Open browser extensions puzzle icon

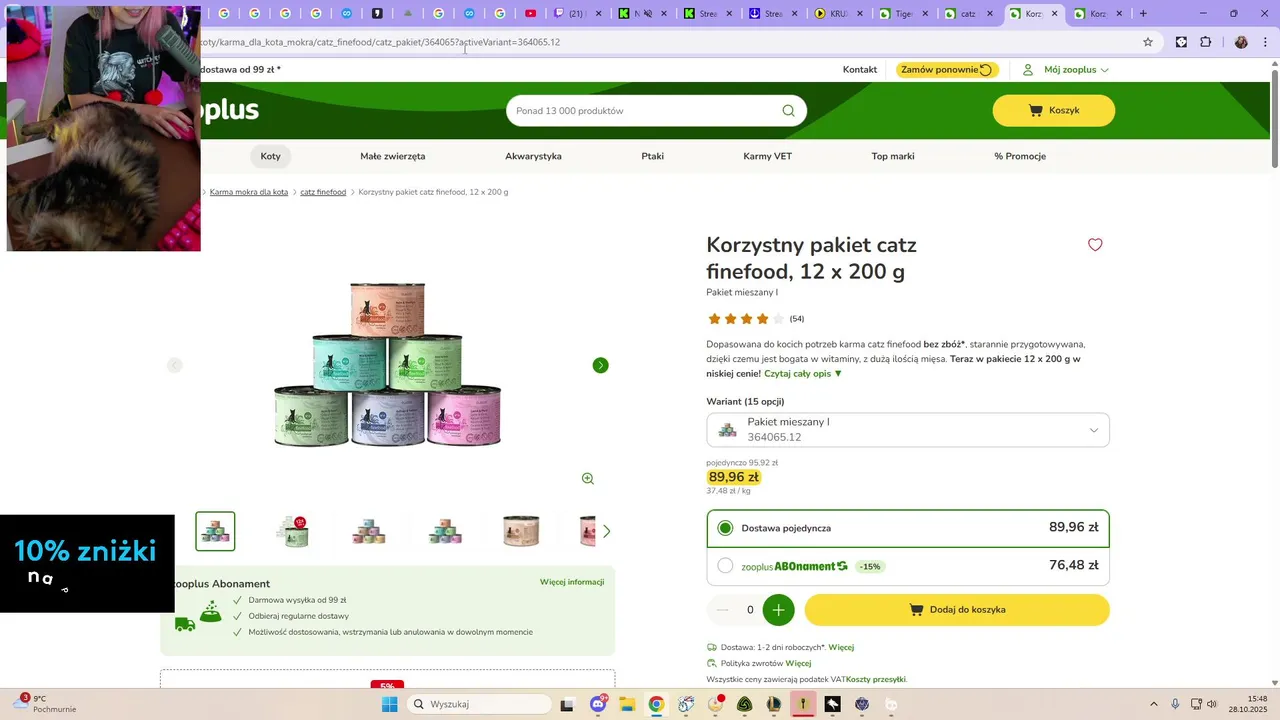(1206, 42)
